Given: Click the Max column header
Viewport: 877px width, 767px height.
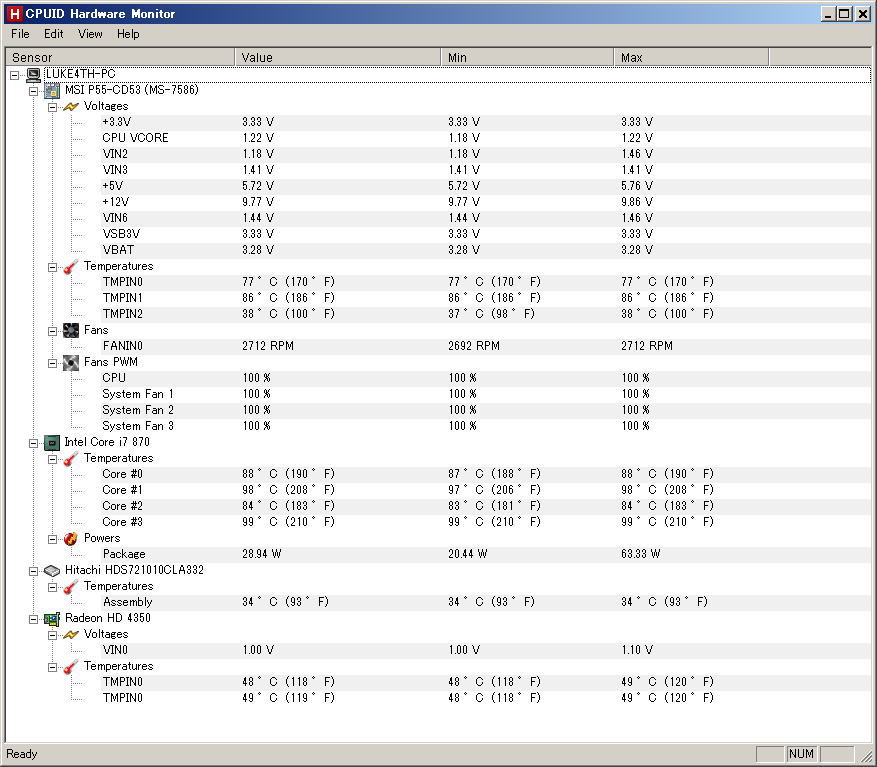Looking at the screenshot, I should click(691, 57).
